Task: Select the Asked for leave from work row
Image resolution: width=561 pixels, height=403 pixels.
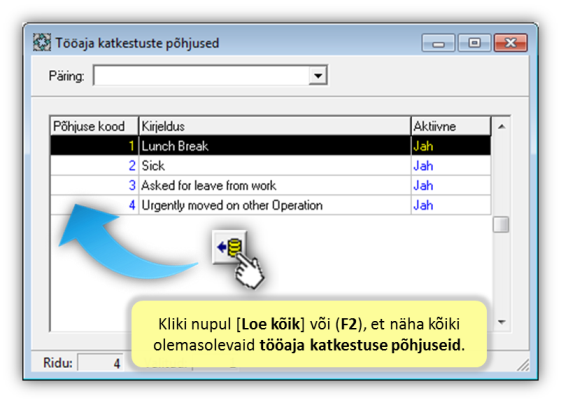Action: [x=270, y=185]
